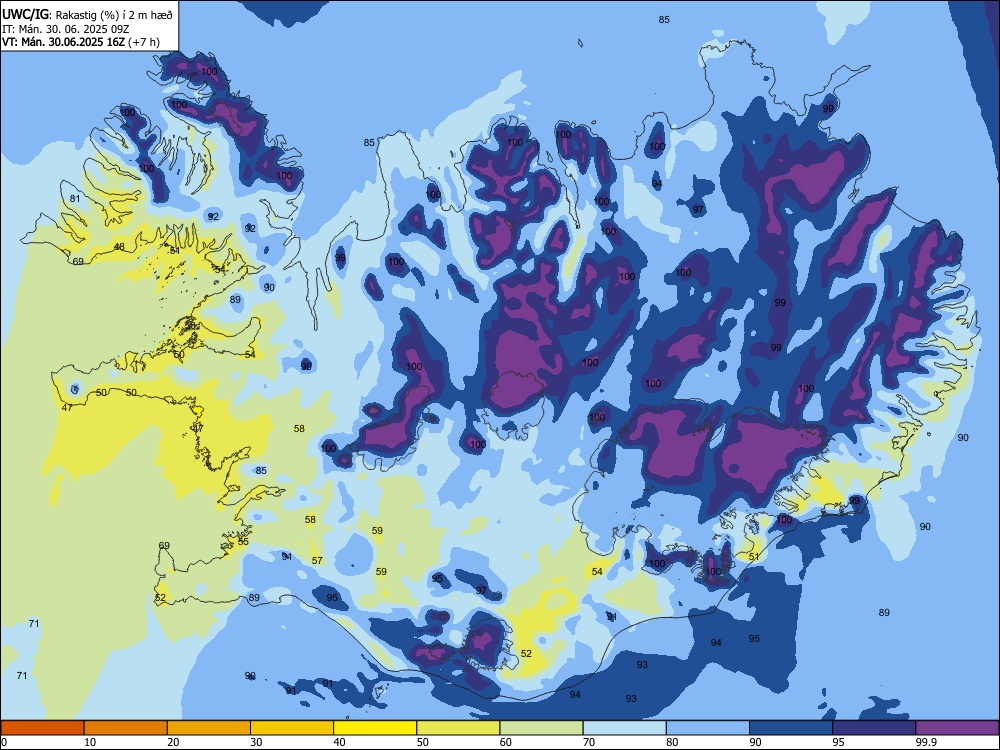1000x750 pixels.
Task: Click the humidity value '55' on the map
Action: [x=243, y=541]
